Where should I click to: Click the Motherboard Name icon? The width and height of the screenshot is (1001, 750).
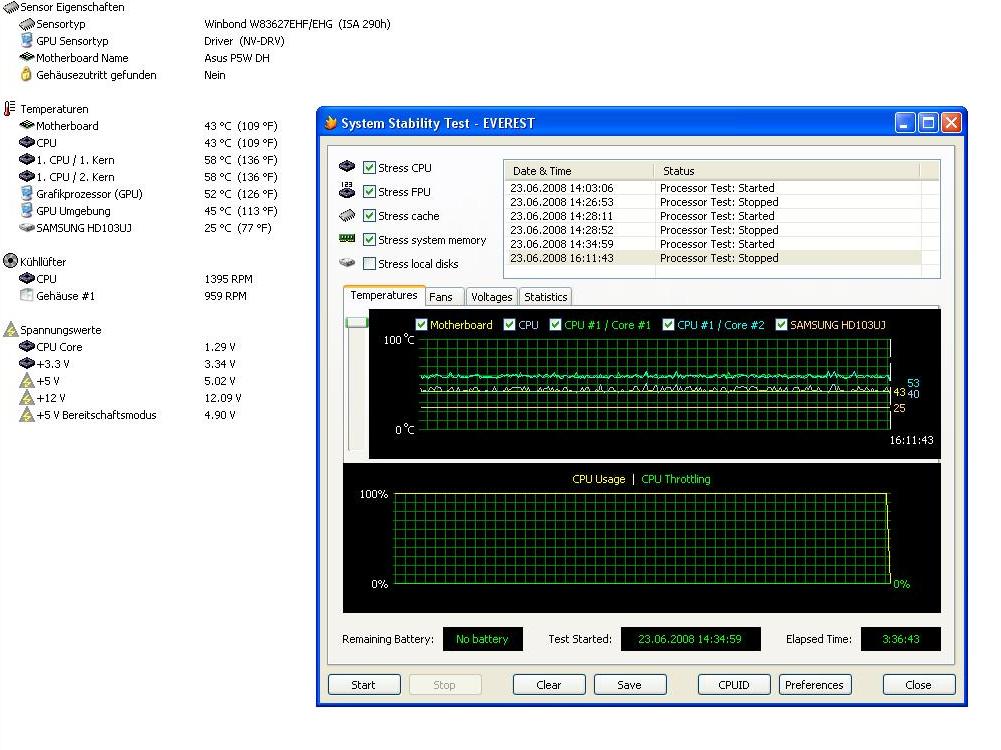[x=27, y=57]
